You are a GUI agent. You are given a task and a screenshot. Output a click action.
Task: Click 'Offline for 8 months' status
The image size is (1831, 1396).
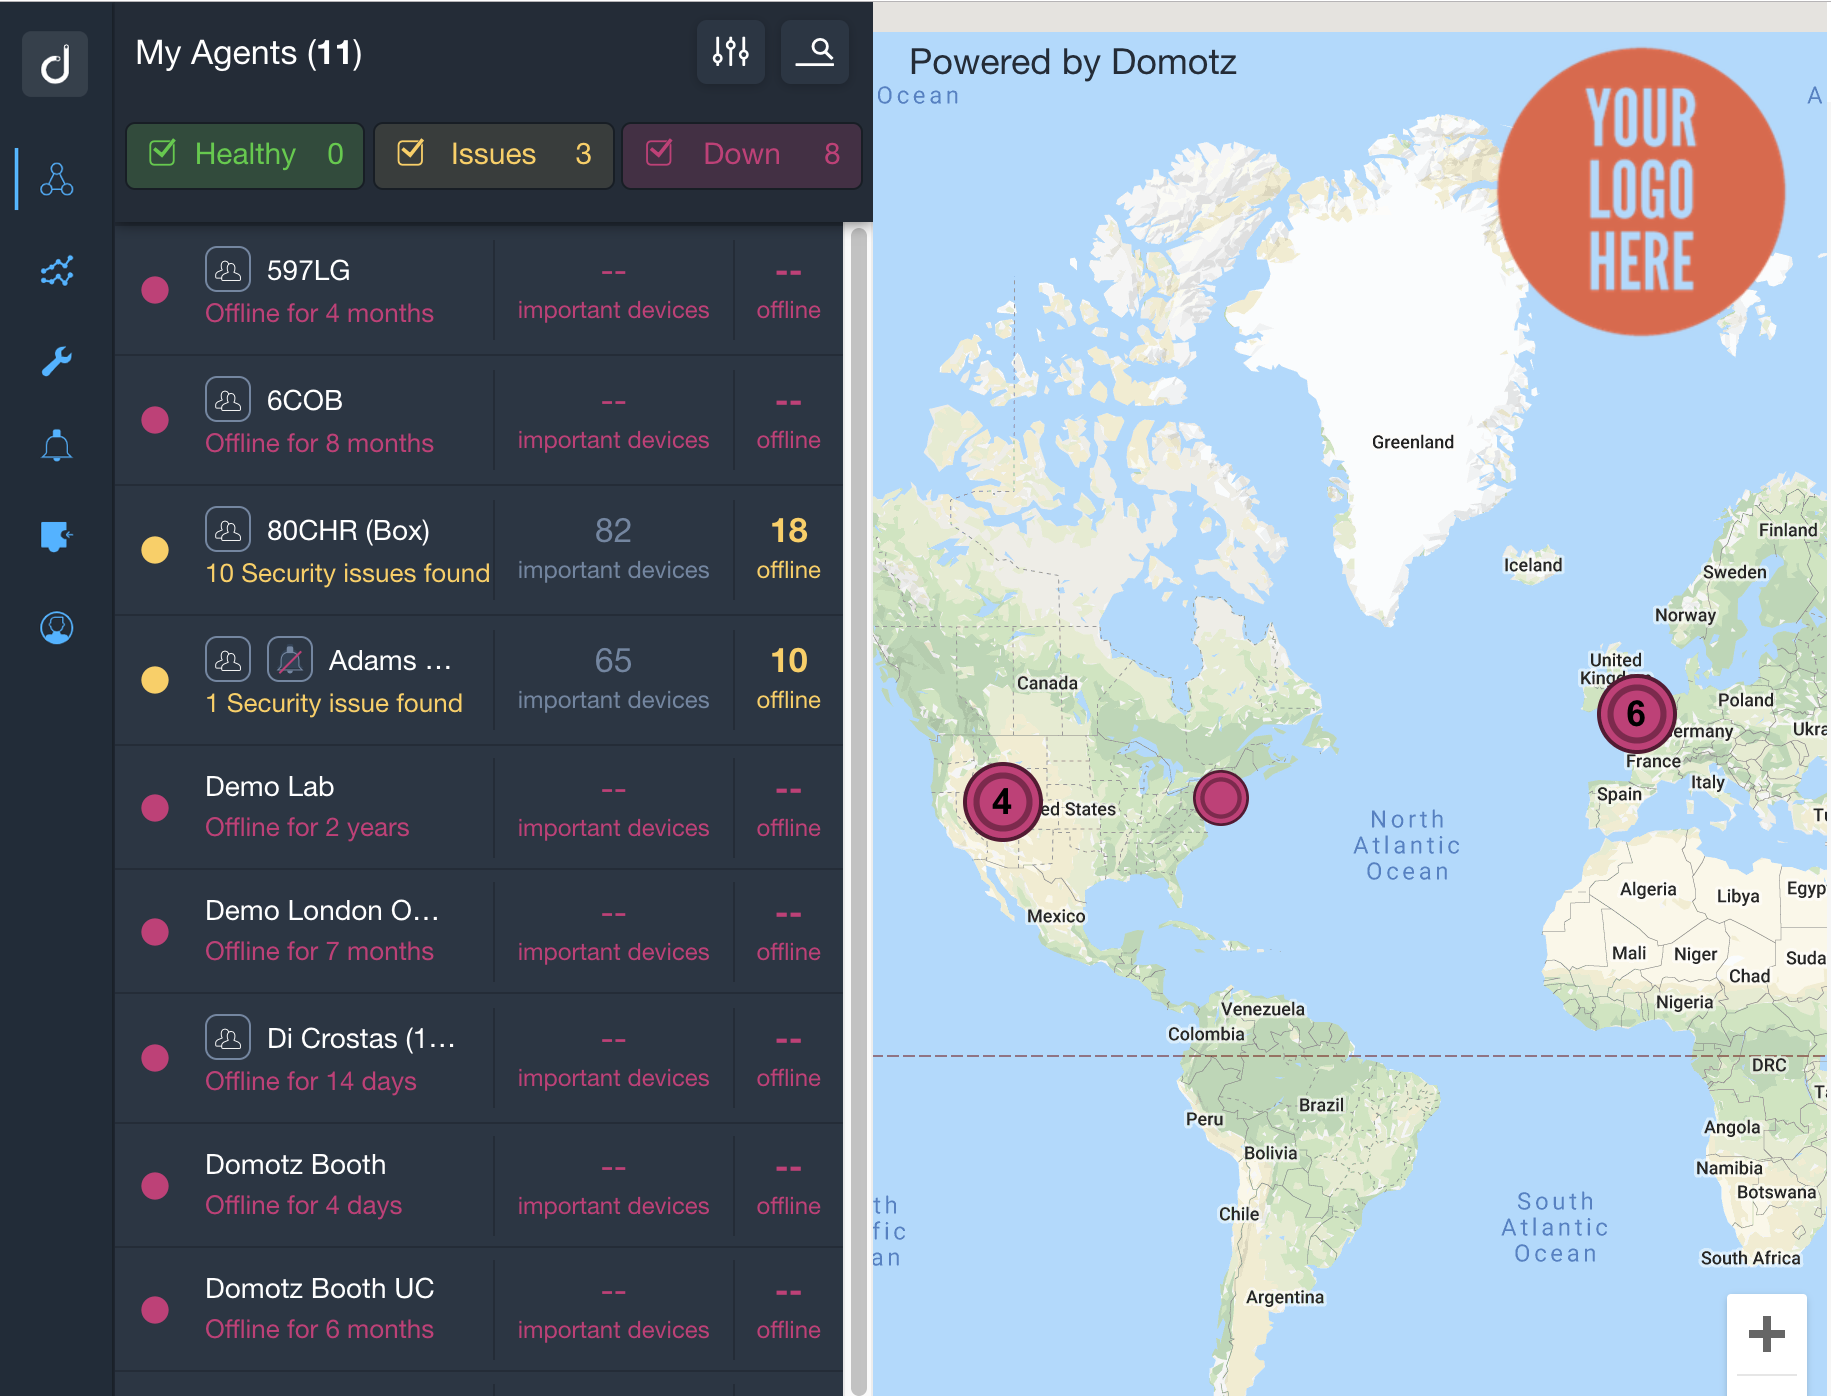coord(319,443)
